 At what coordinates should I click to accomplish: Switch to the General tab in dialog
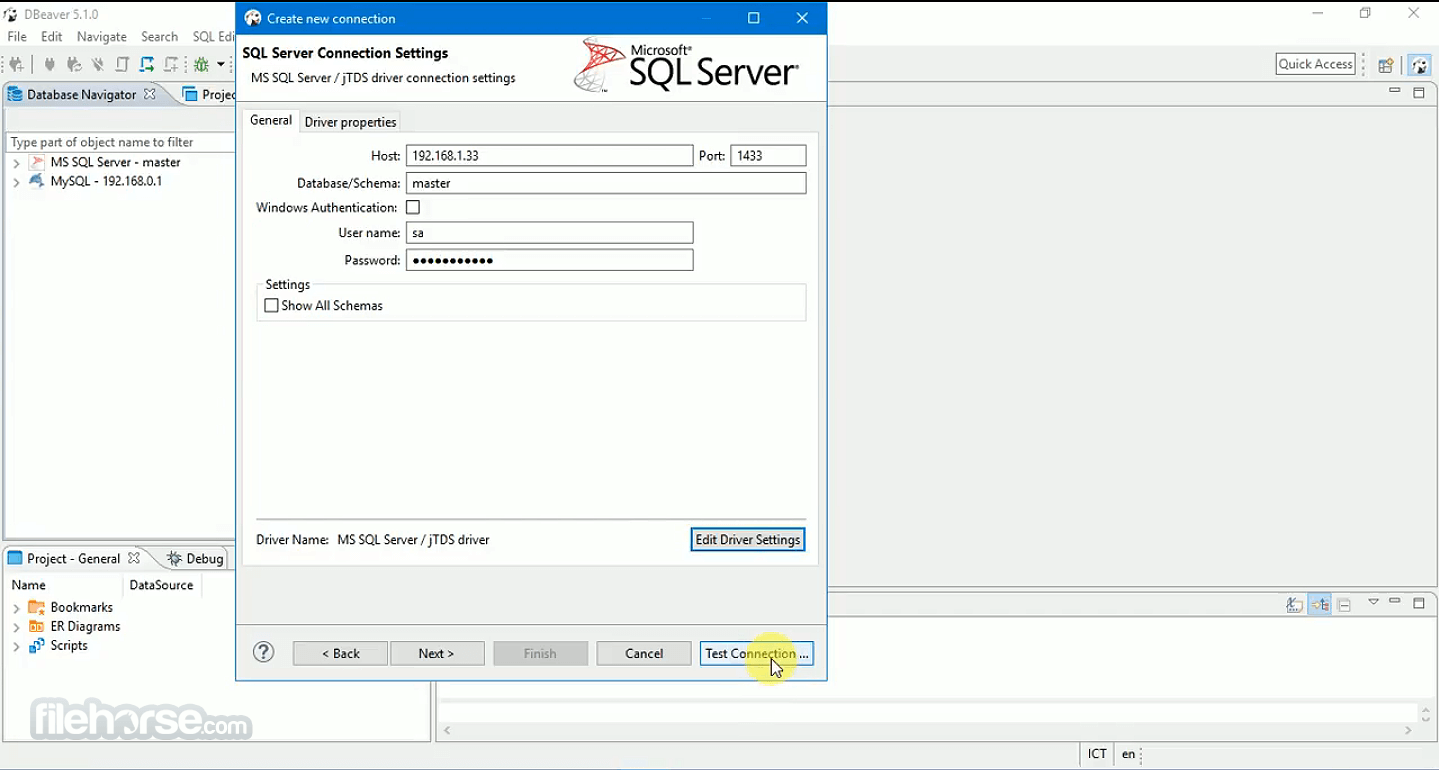point(271,120)
